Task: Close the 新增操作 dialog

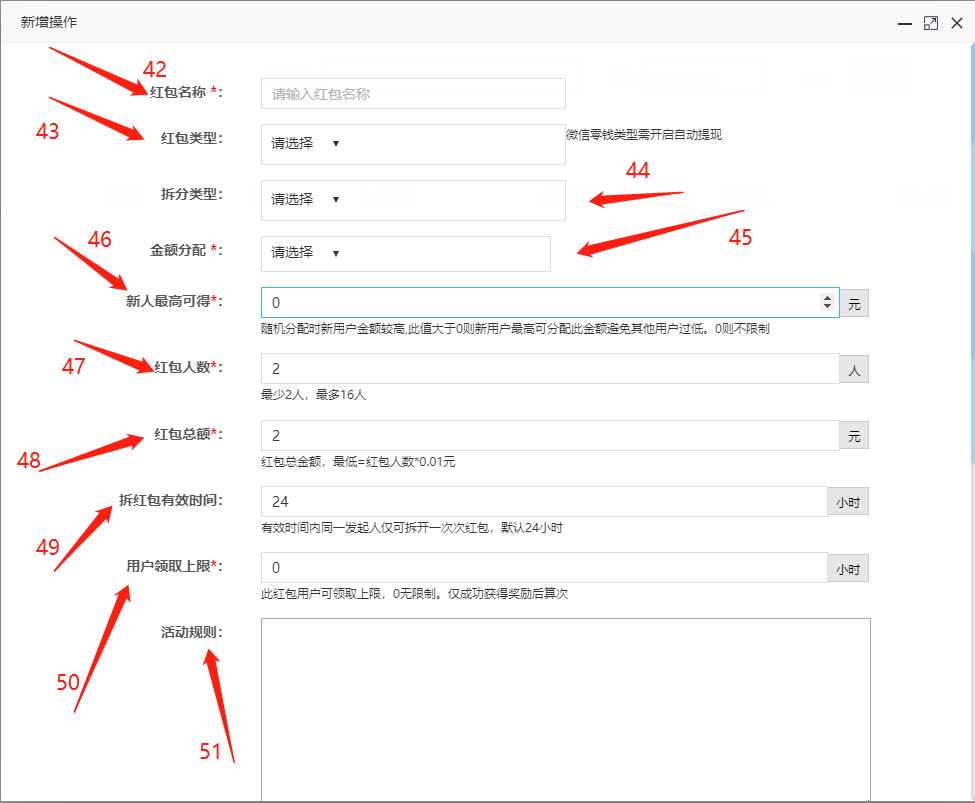Action: (x=957, y=23)
